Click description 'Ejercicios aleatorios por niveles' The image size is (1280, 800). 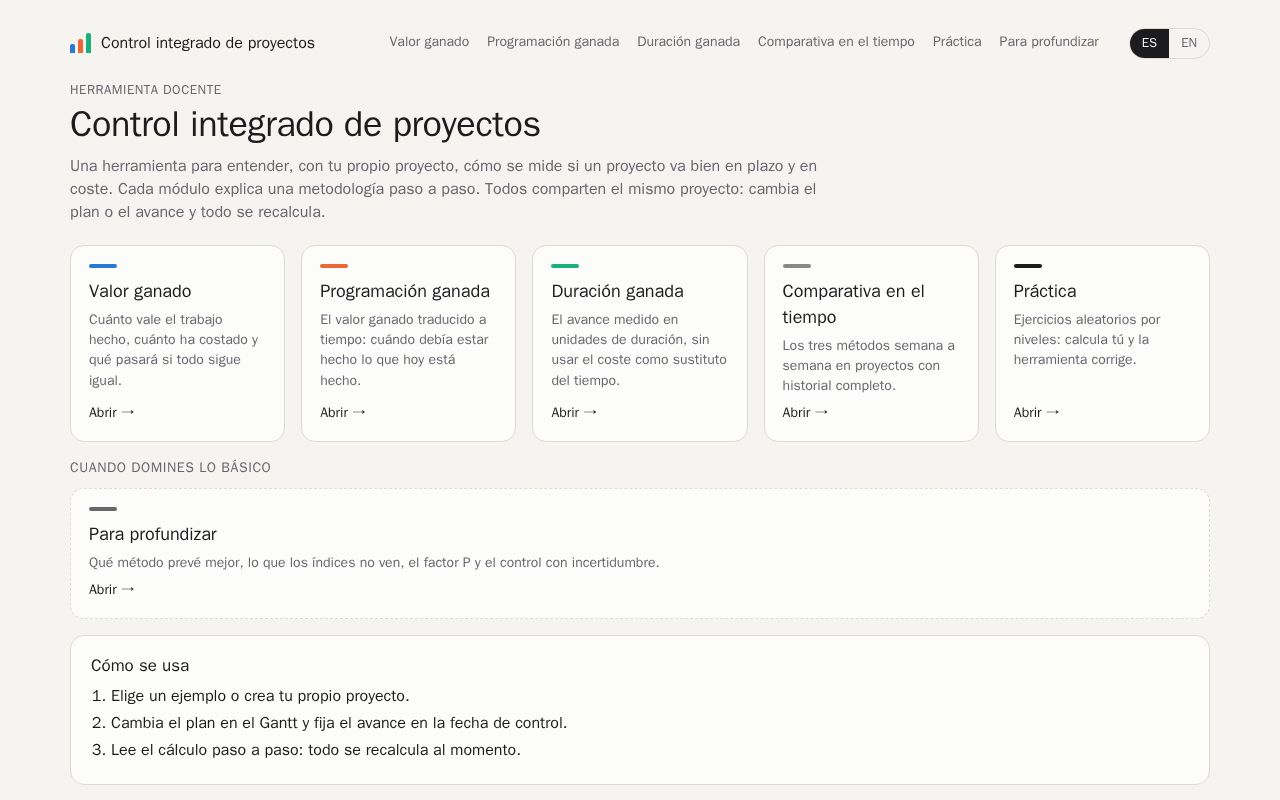click(1087, 339)
